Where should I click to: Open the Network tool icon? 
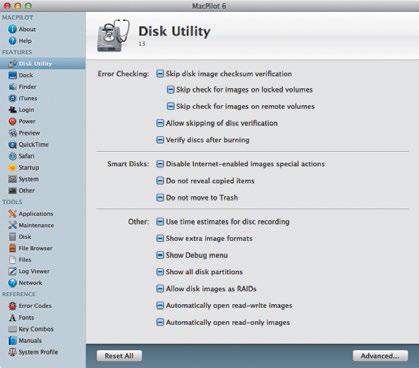click(x=12, y=283)
